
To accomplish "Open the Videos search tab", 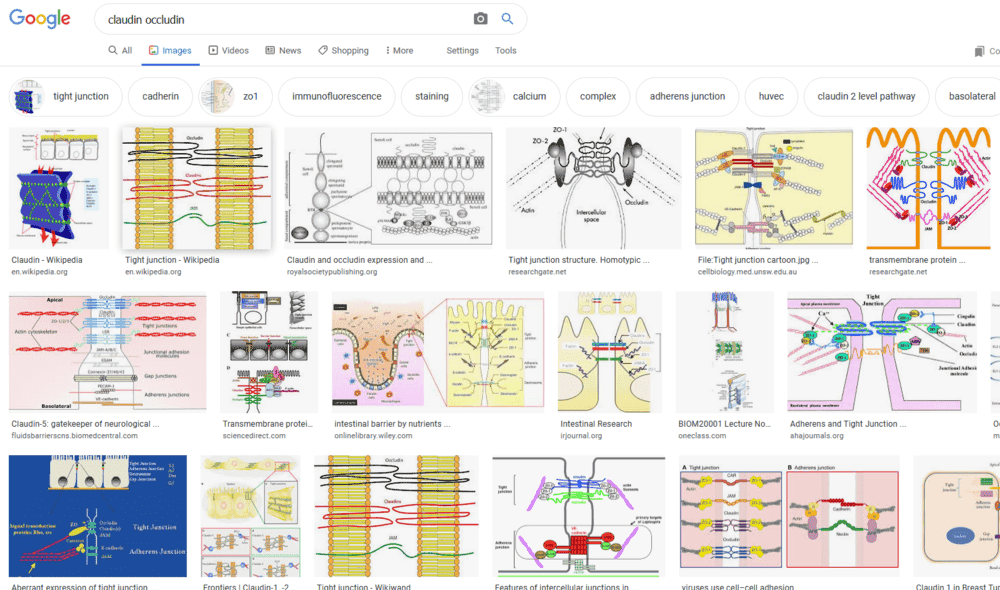I will tap(229, 50).
